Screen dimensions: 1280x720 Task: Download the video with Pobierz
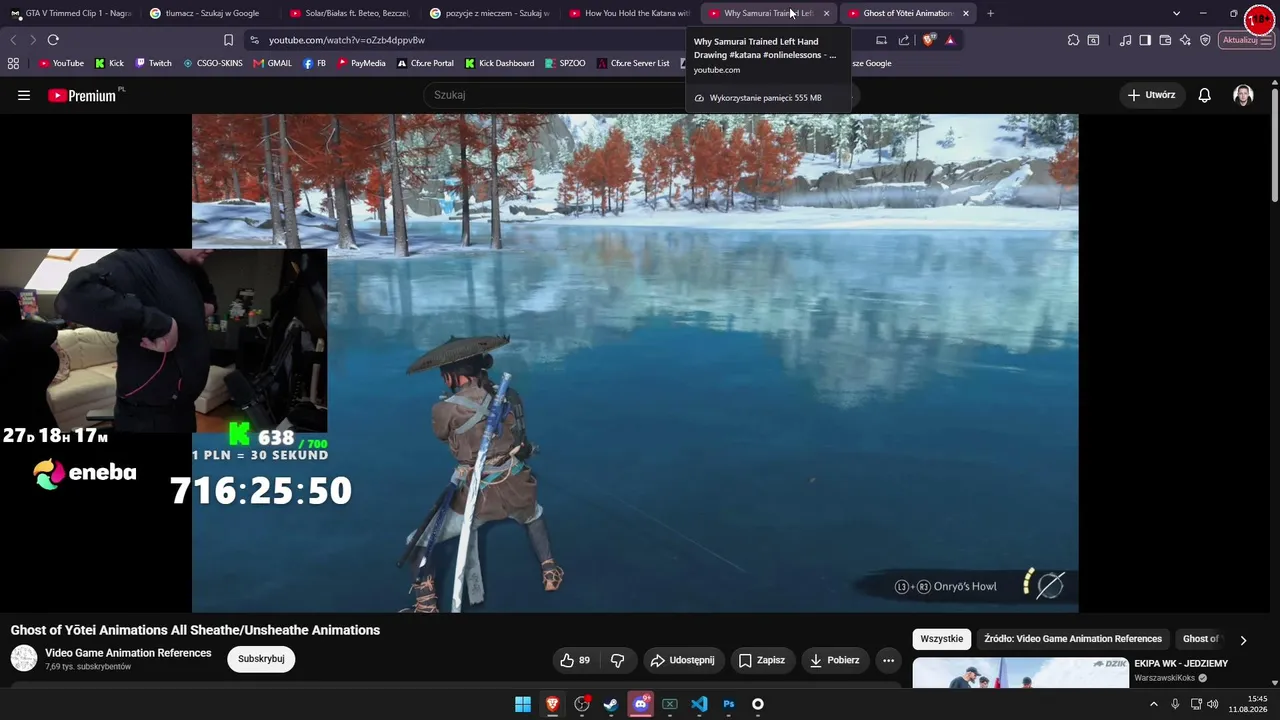pyautogui.click(x=835, y=660)
